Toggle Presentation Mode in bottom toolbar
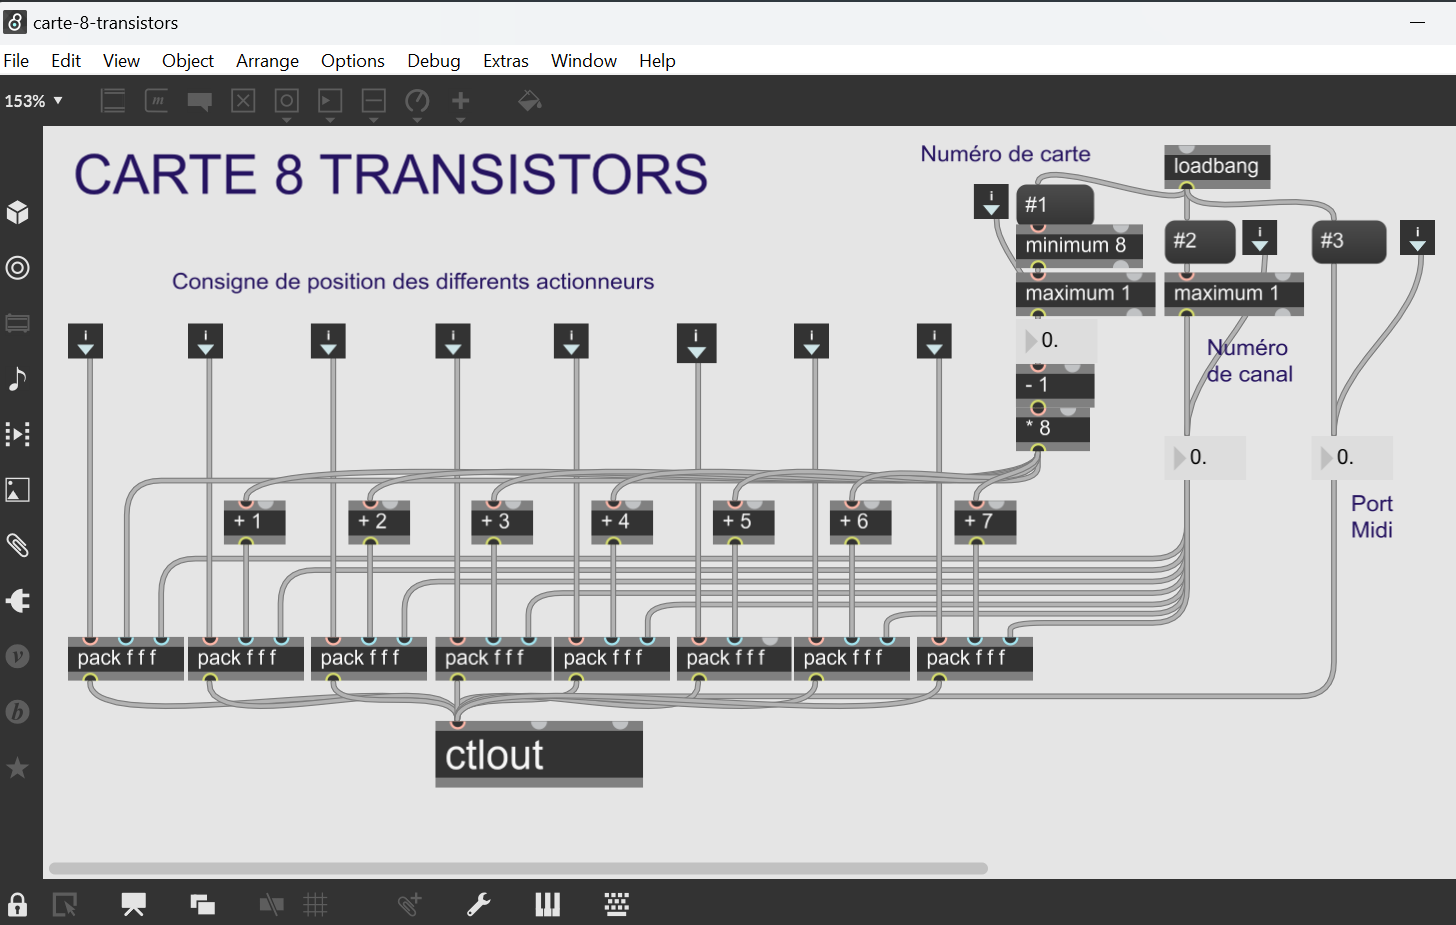 point(134,905)
